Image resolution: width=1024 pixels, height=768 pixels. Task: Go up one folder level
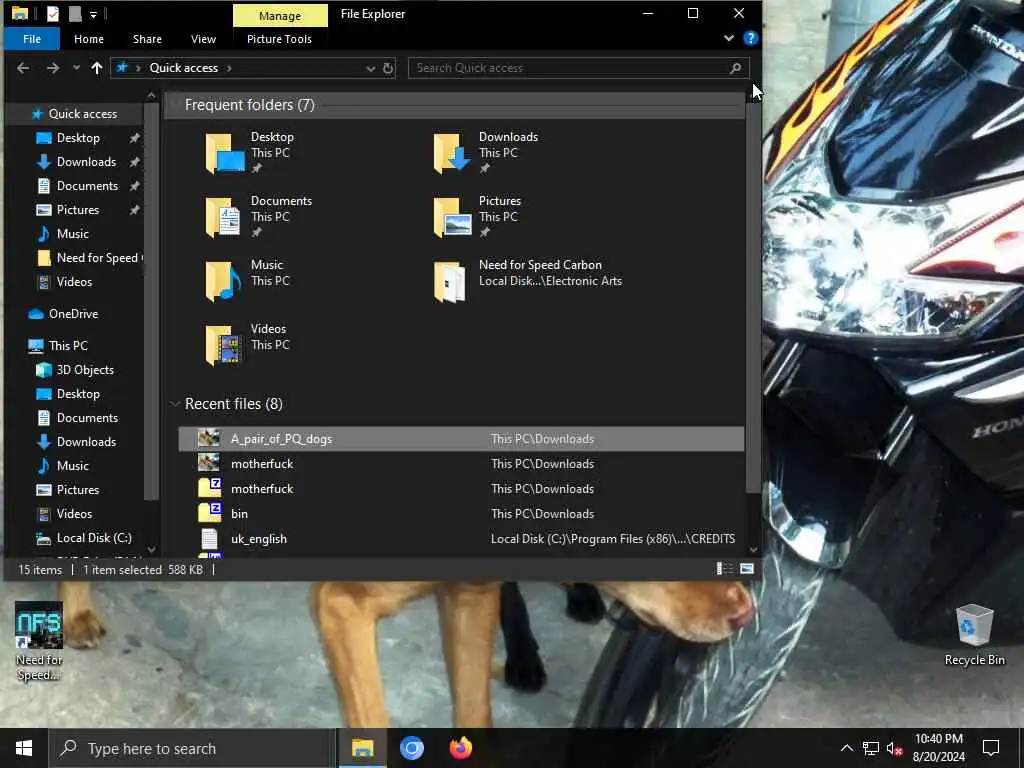pyautogui.click(x=97, y=68)
